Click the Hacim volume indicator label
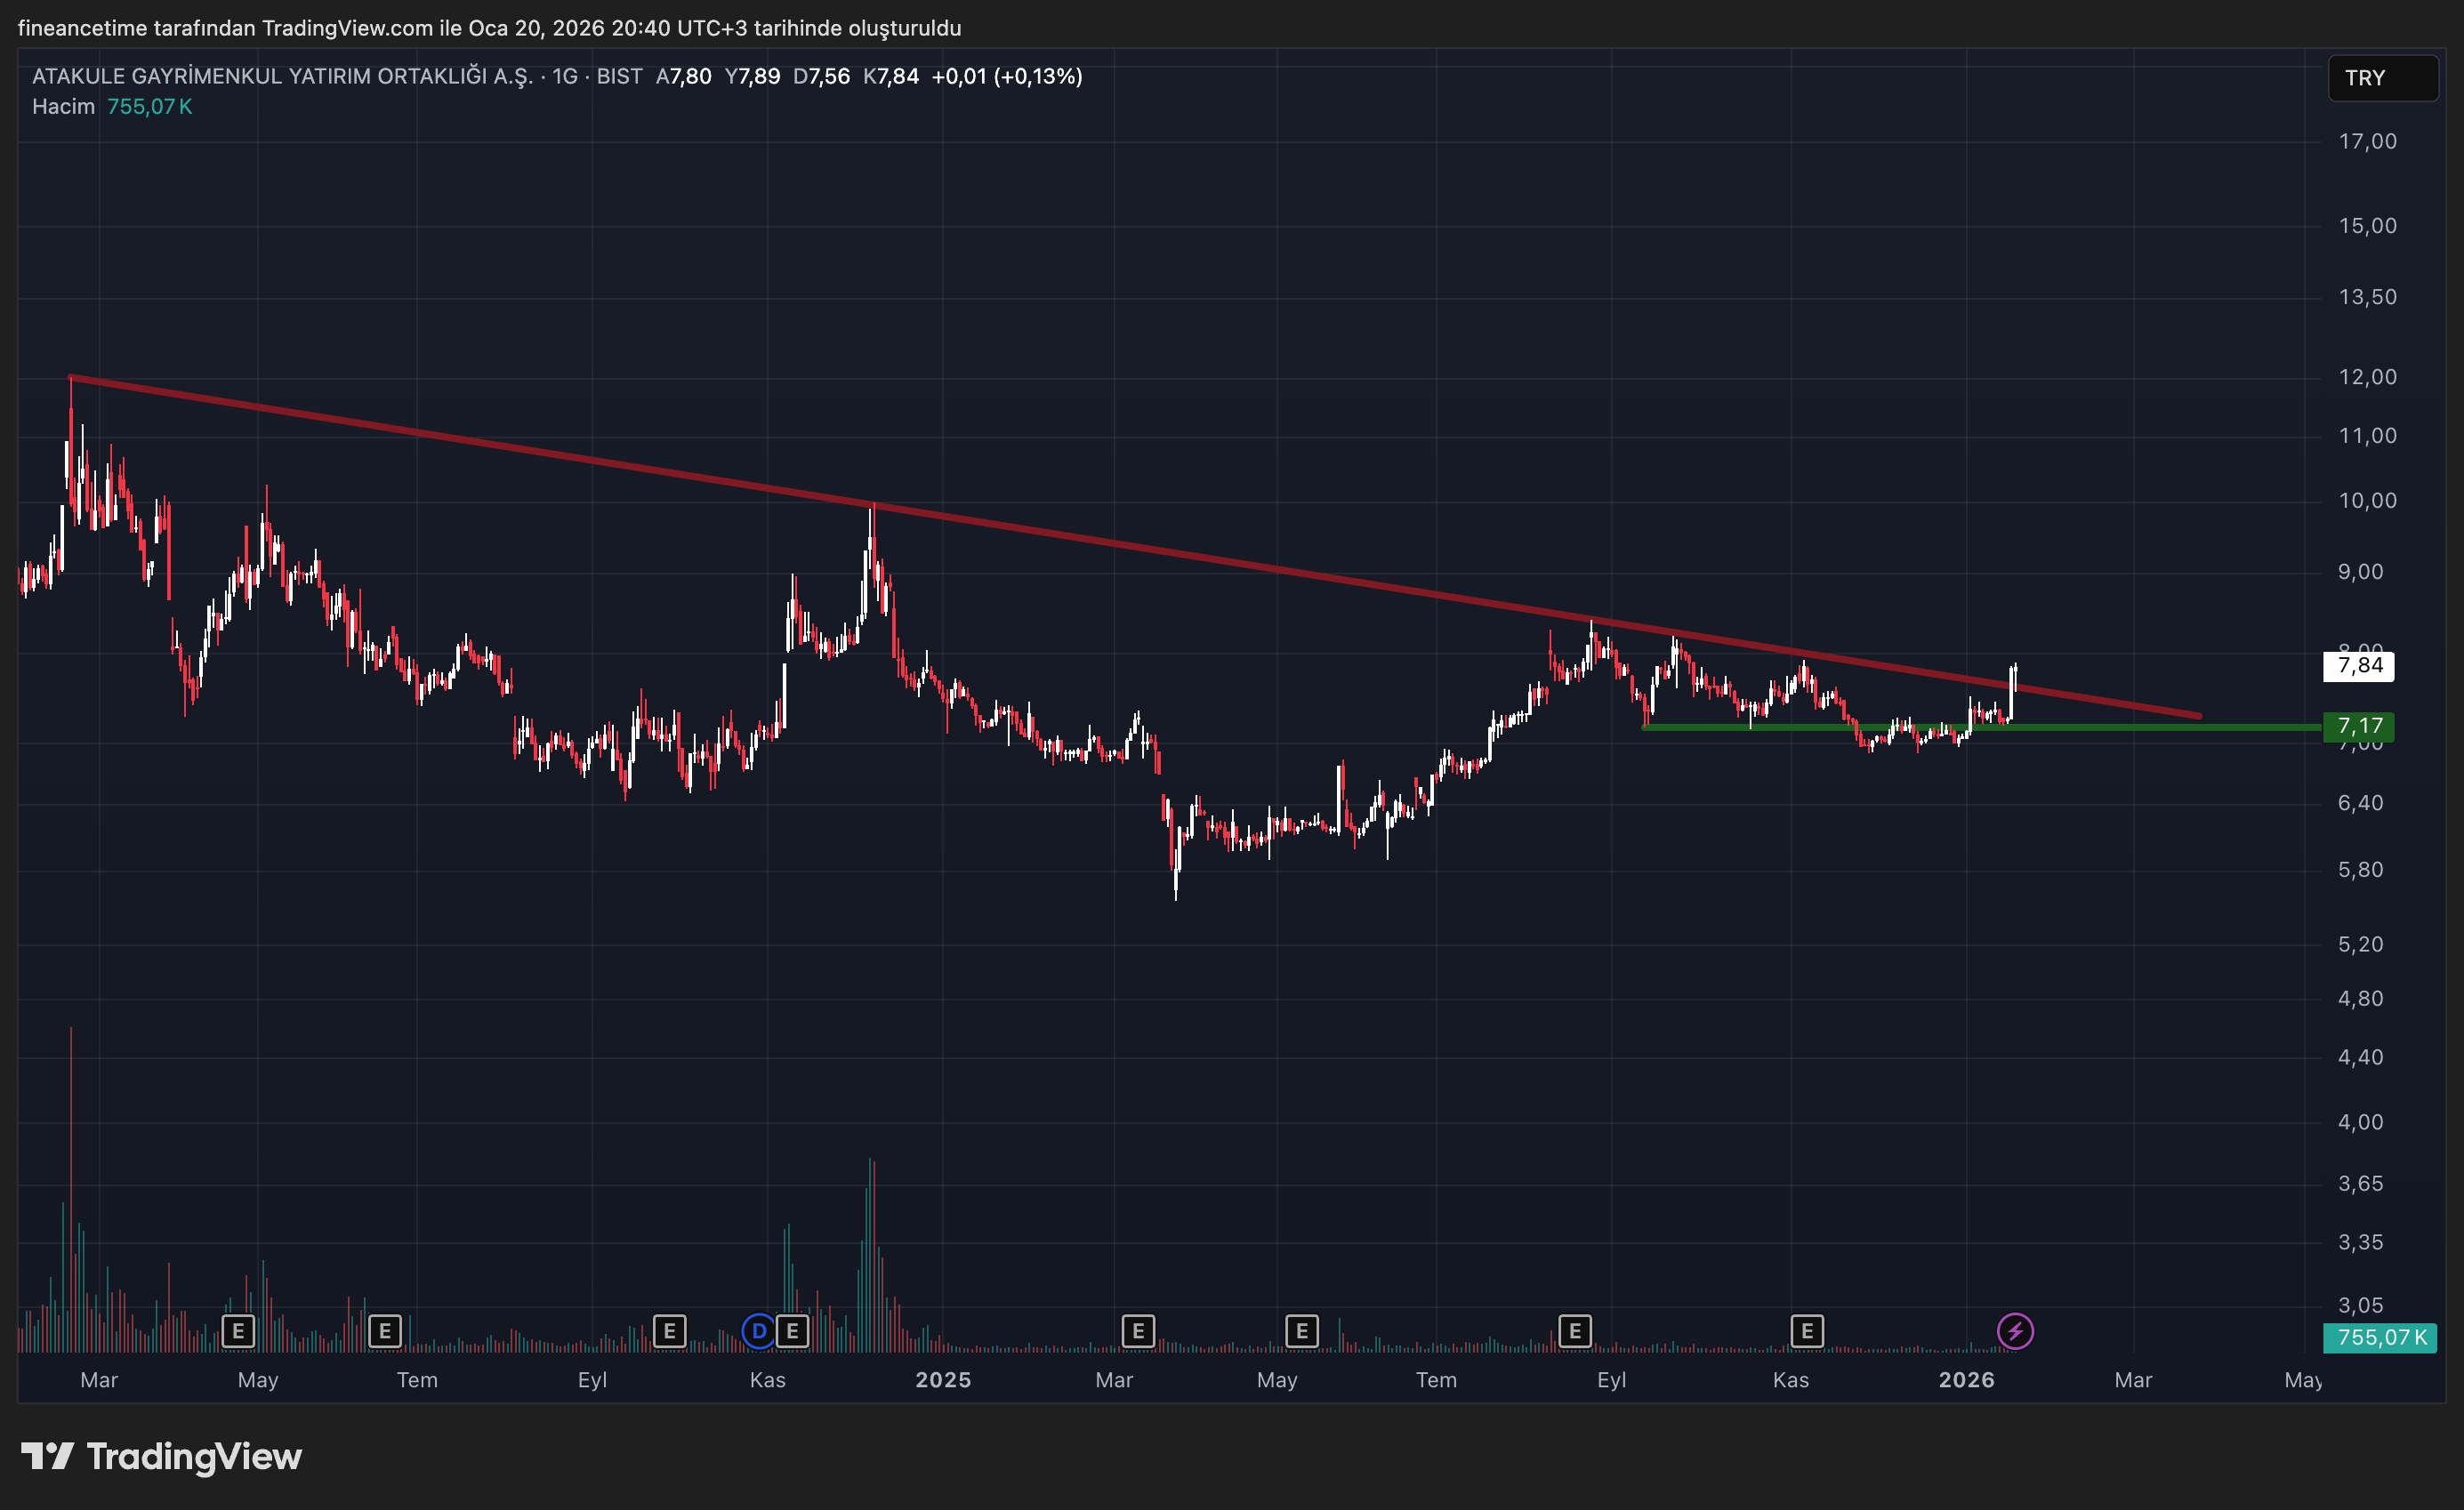 pos(63,107)
